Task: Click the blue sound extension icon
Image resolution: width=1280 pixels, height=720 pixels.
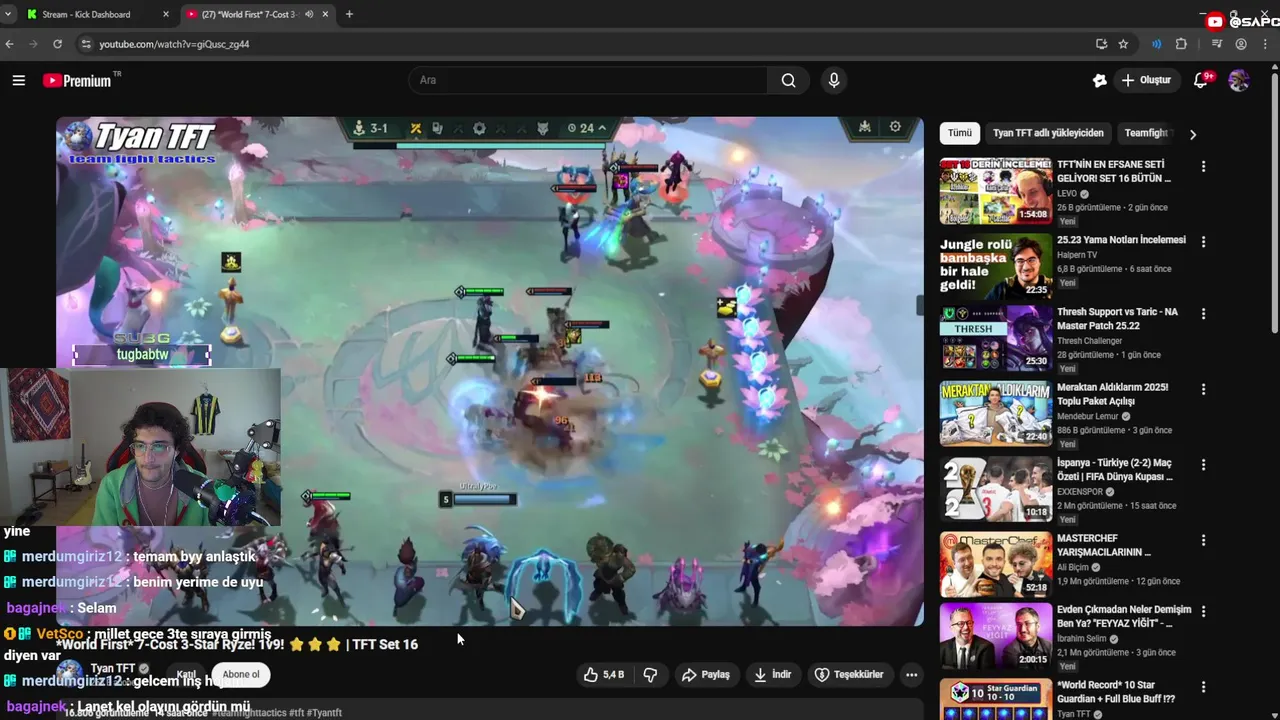Action: 1156,44
